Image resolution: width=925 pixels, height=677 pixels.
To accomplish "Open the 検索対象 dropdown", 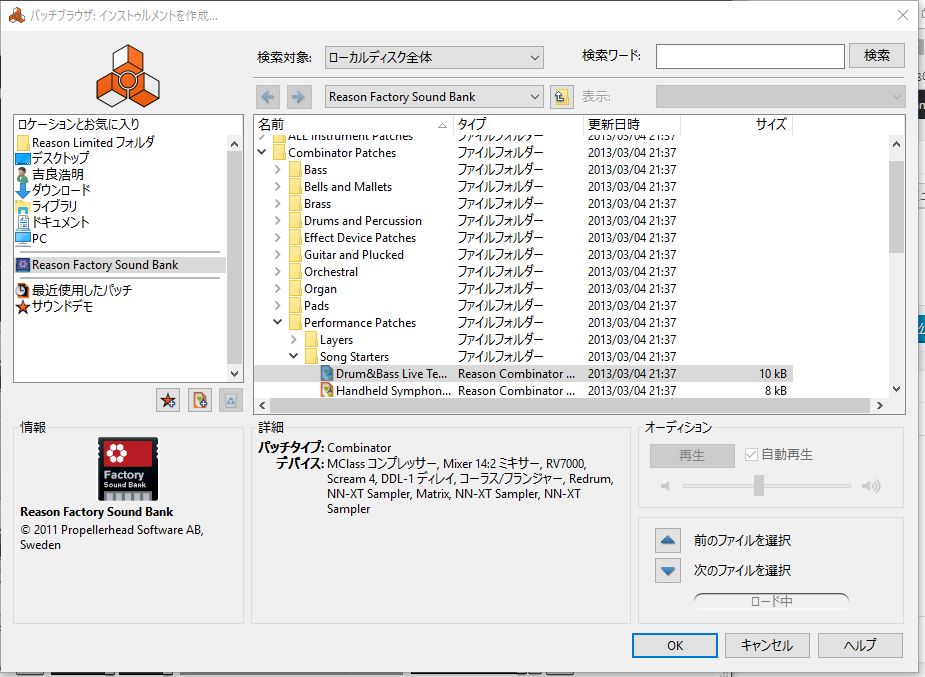I will 434,57.
